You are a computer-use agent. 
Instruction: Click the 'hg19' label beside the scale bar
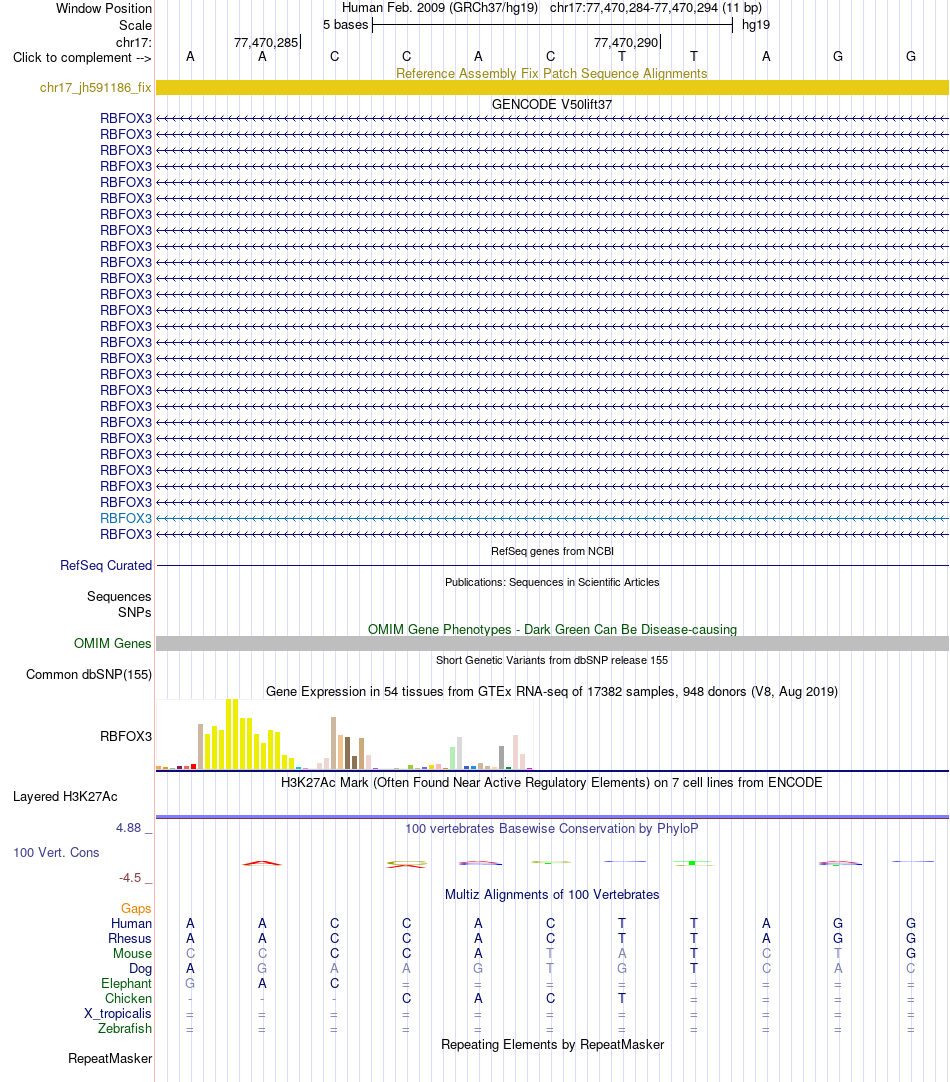click(755, 25)
